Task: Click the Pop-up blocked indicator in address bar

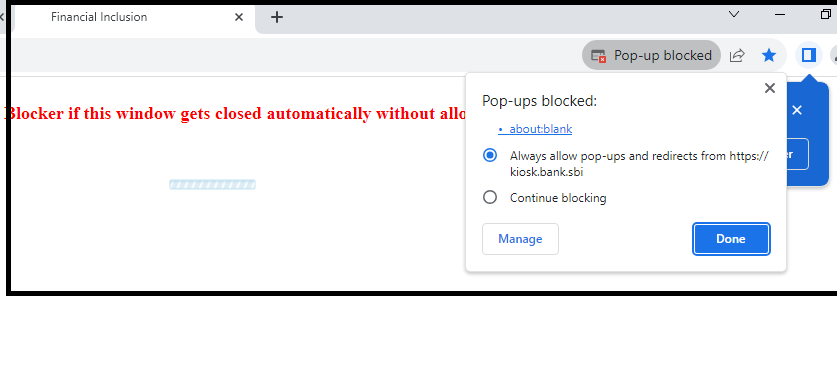Action: [651, 55]
